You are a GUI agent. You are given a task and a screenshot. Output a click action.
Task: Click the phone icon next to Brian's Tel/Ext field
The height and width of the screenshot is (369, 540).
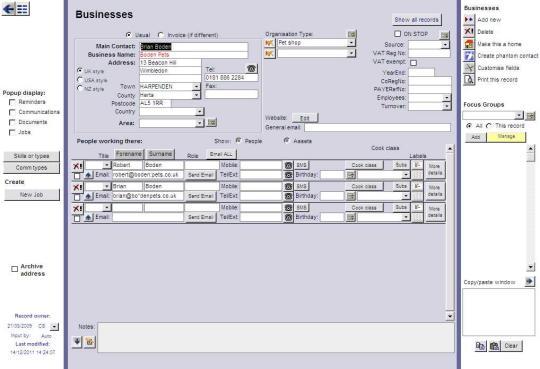[288, 196]
